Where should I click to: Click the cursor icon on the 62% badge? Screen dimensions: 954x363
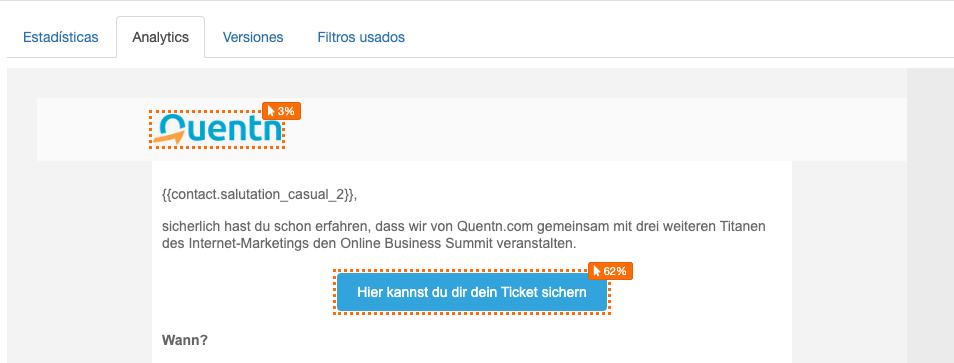point(597,271)
